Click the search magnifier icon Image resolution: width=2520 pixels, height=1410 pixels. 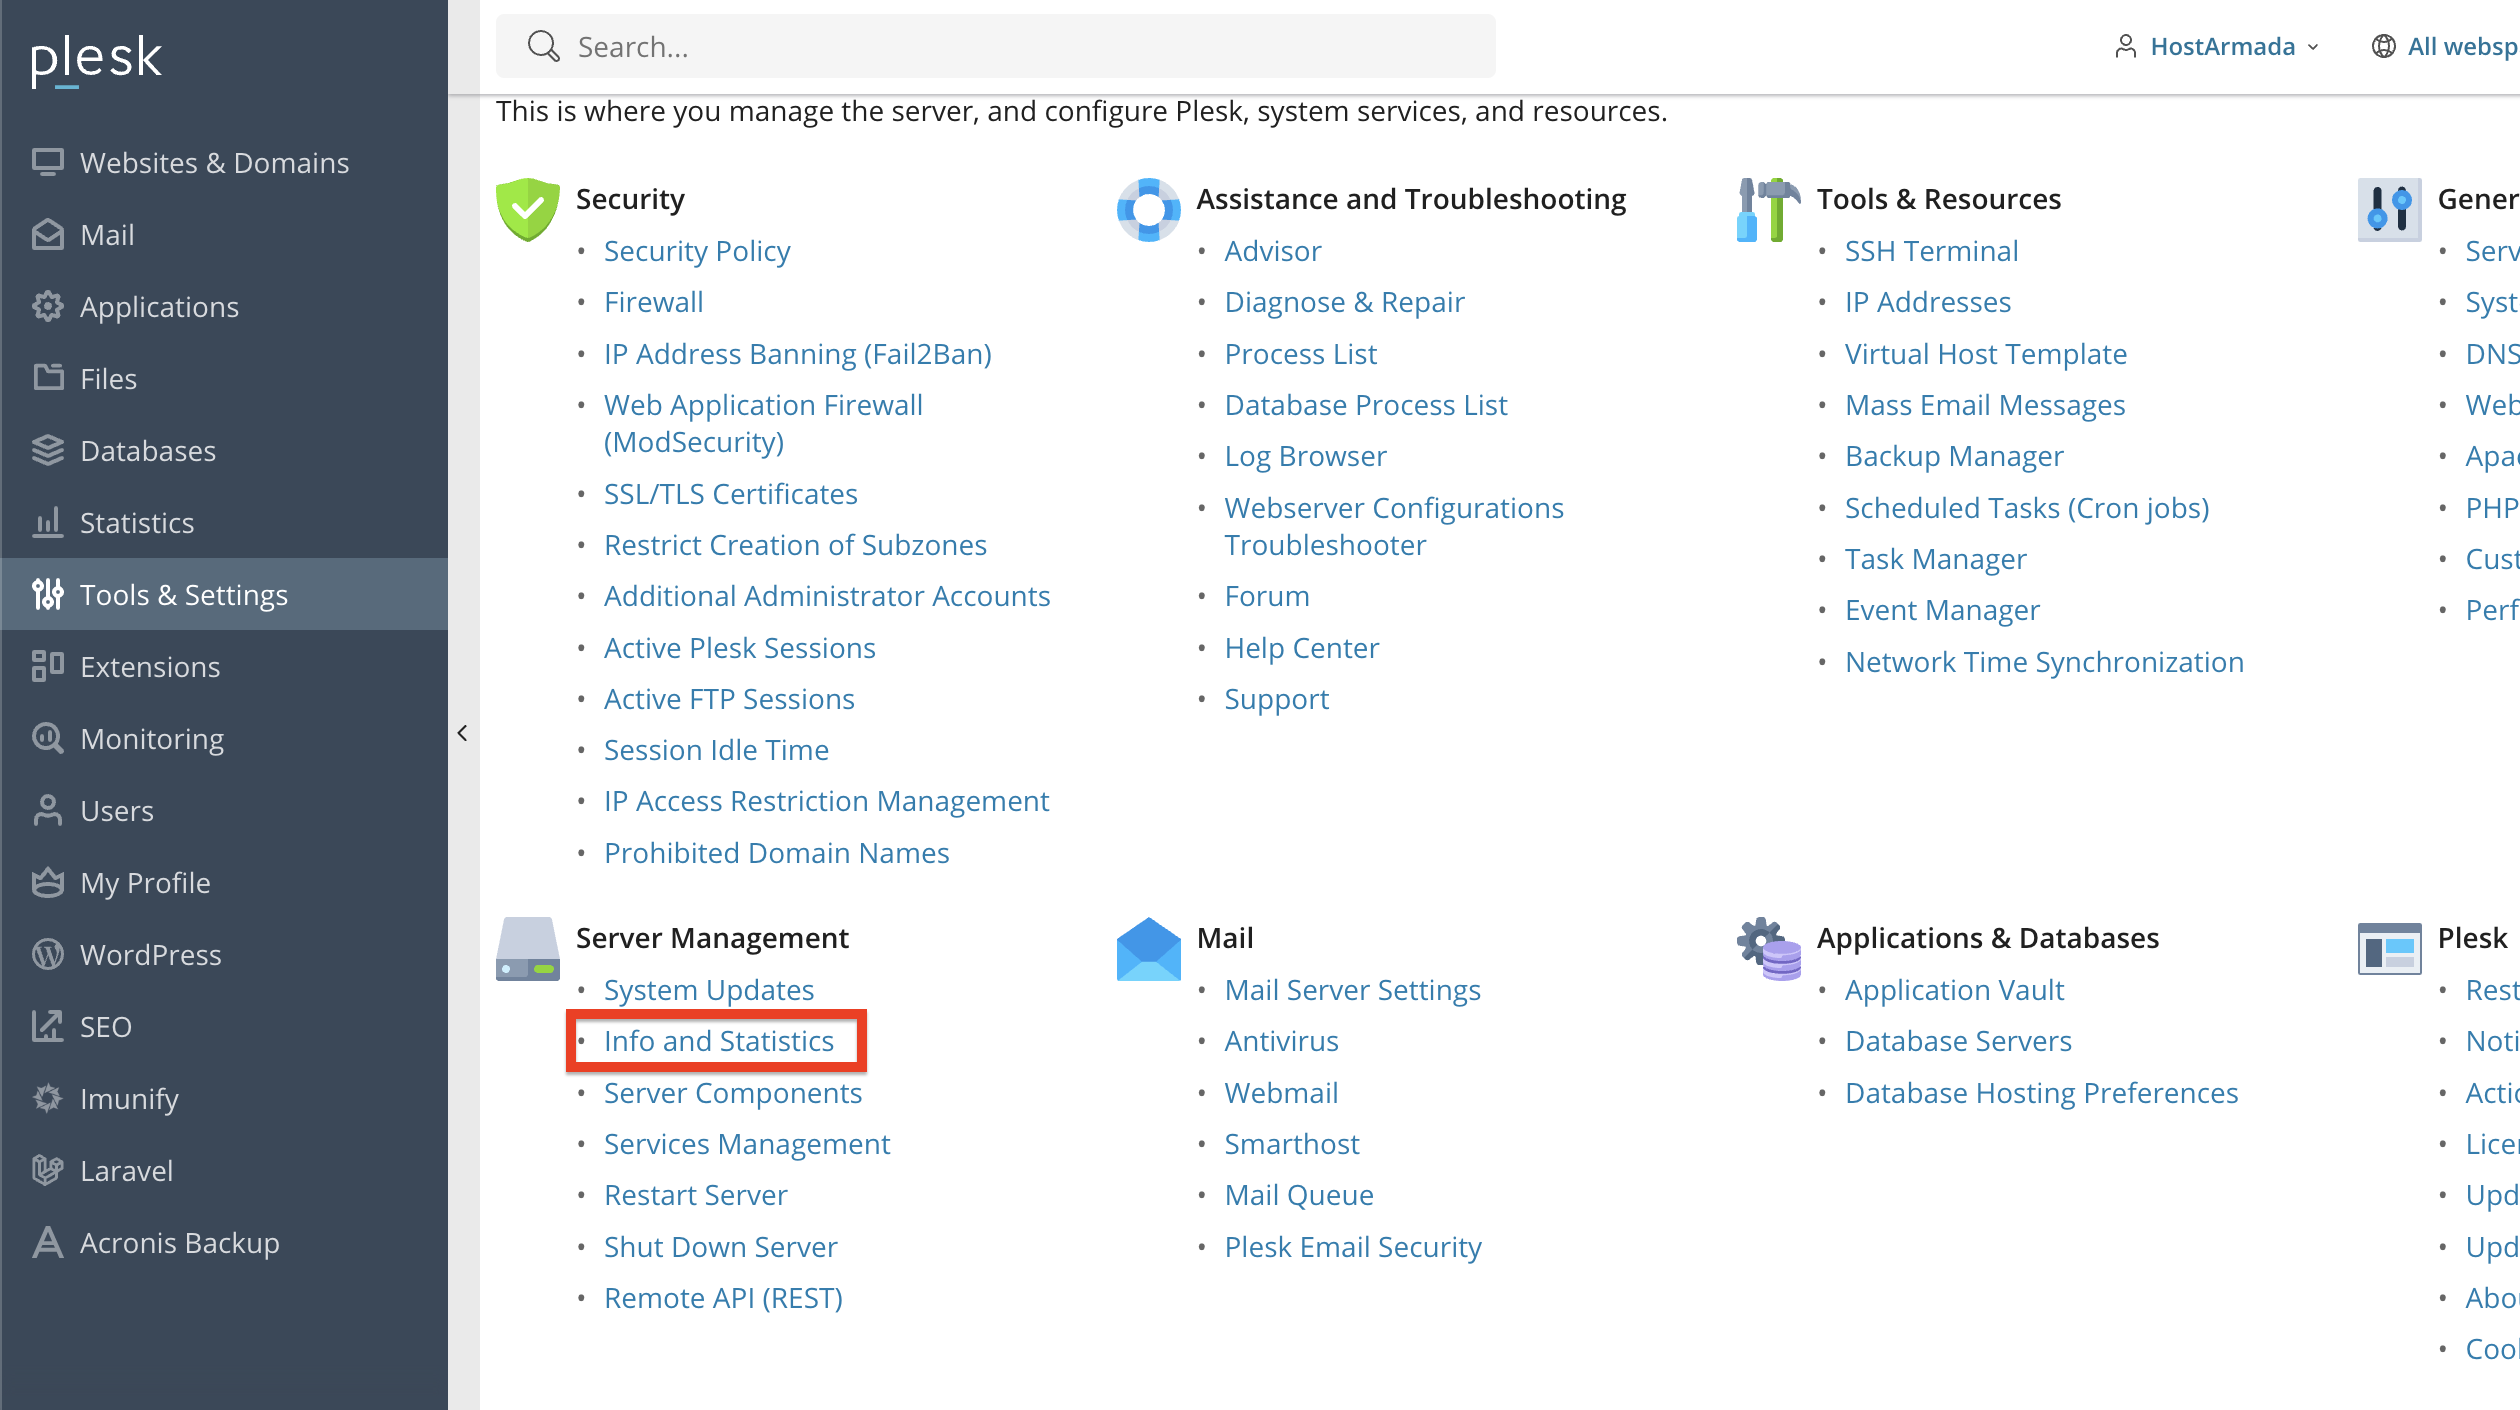click(543, 46)
